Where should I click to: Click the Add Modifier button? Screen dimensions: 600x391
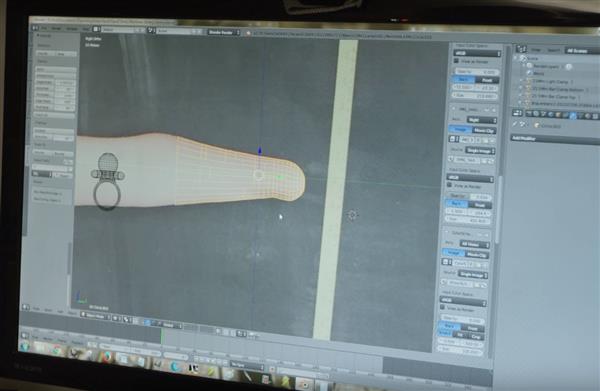556,138
